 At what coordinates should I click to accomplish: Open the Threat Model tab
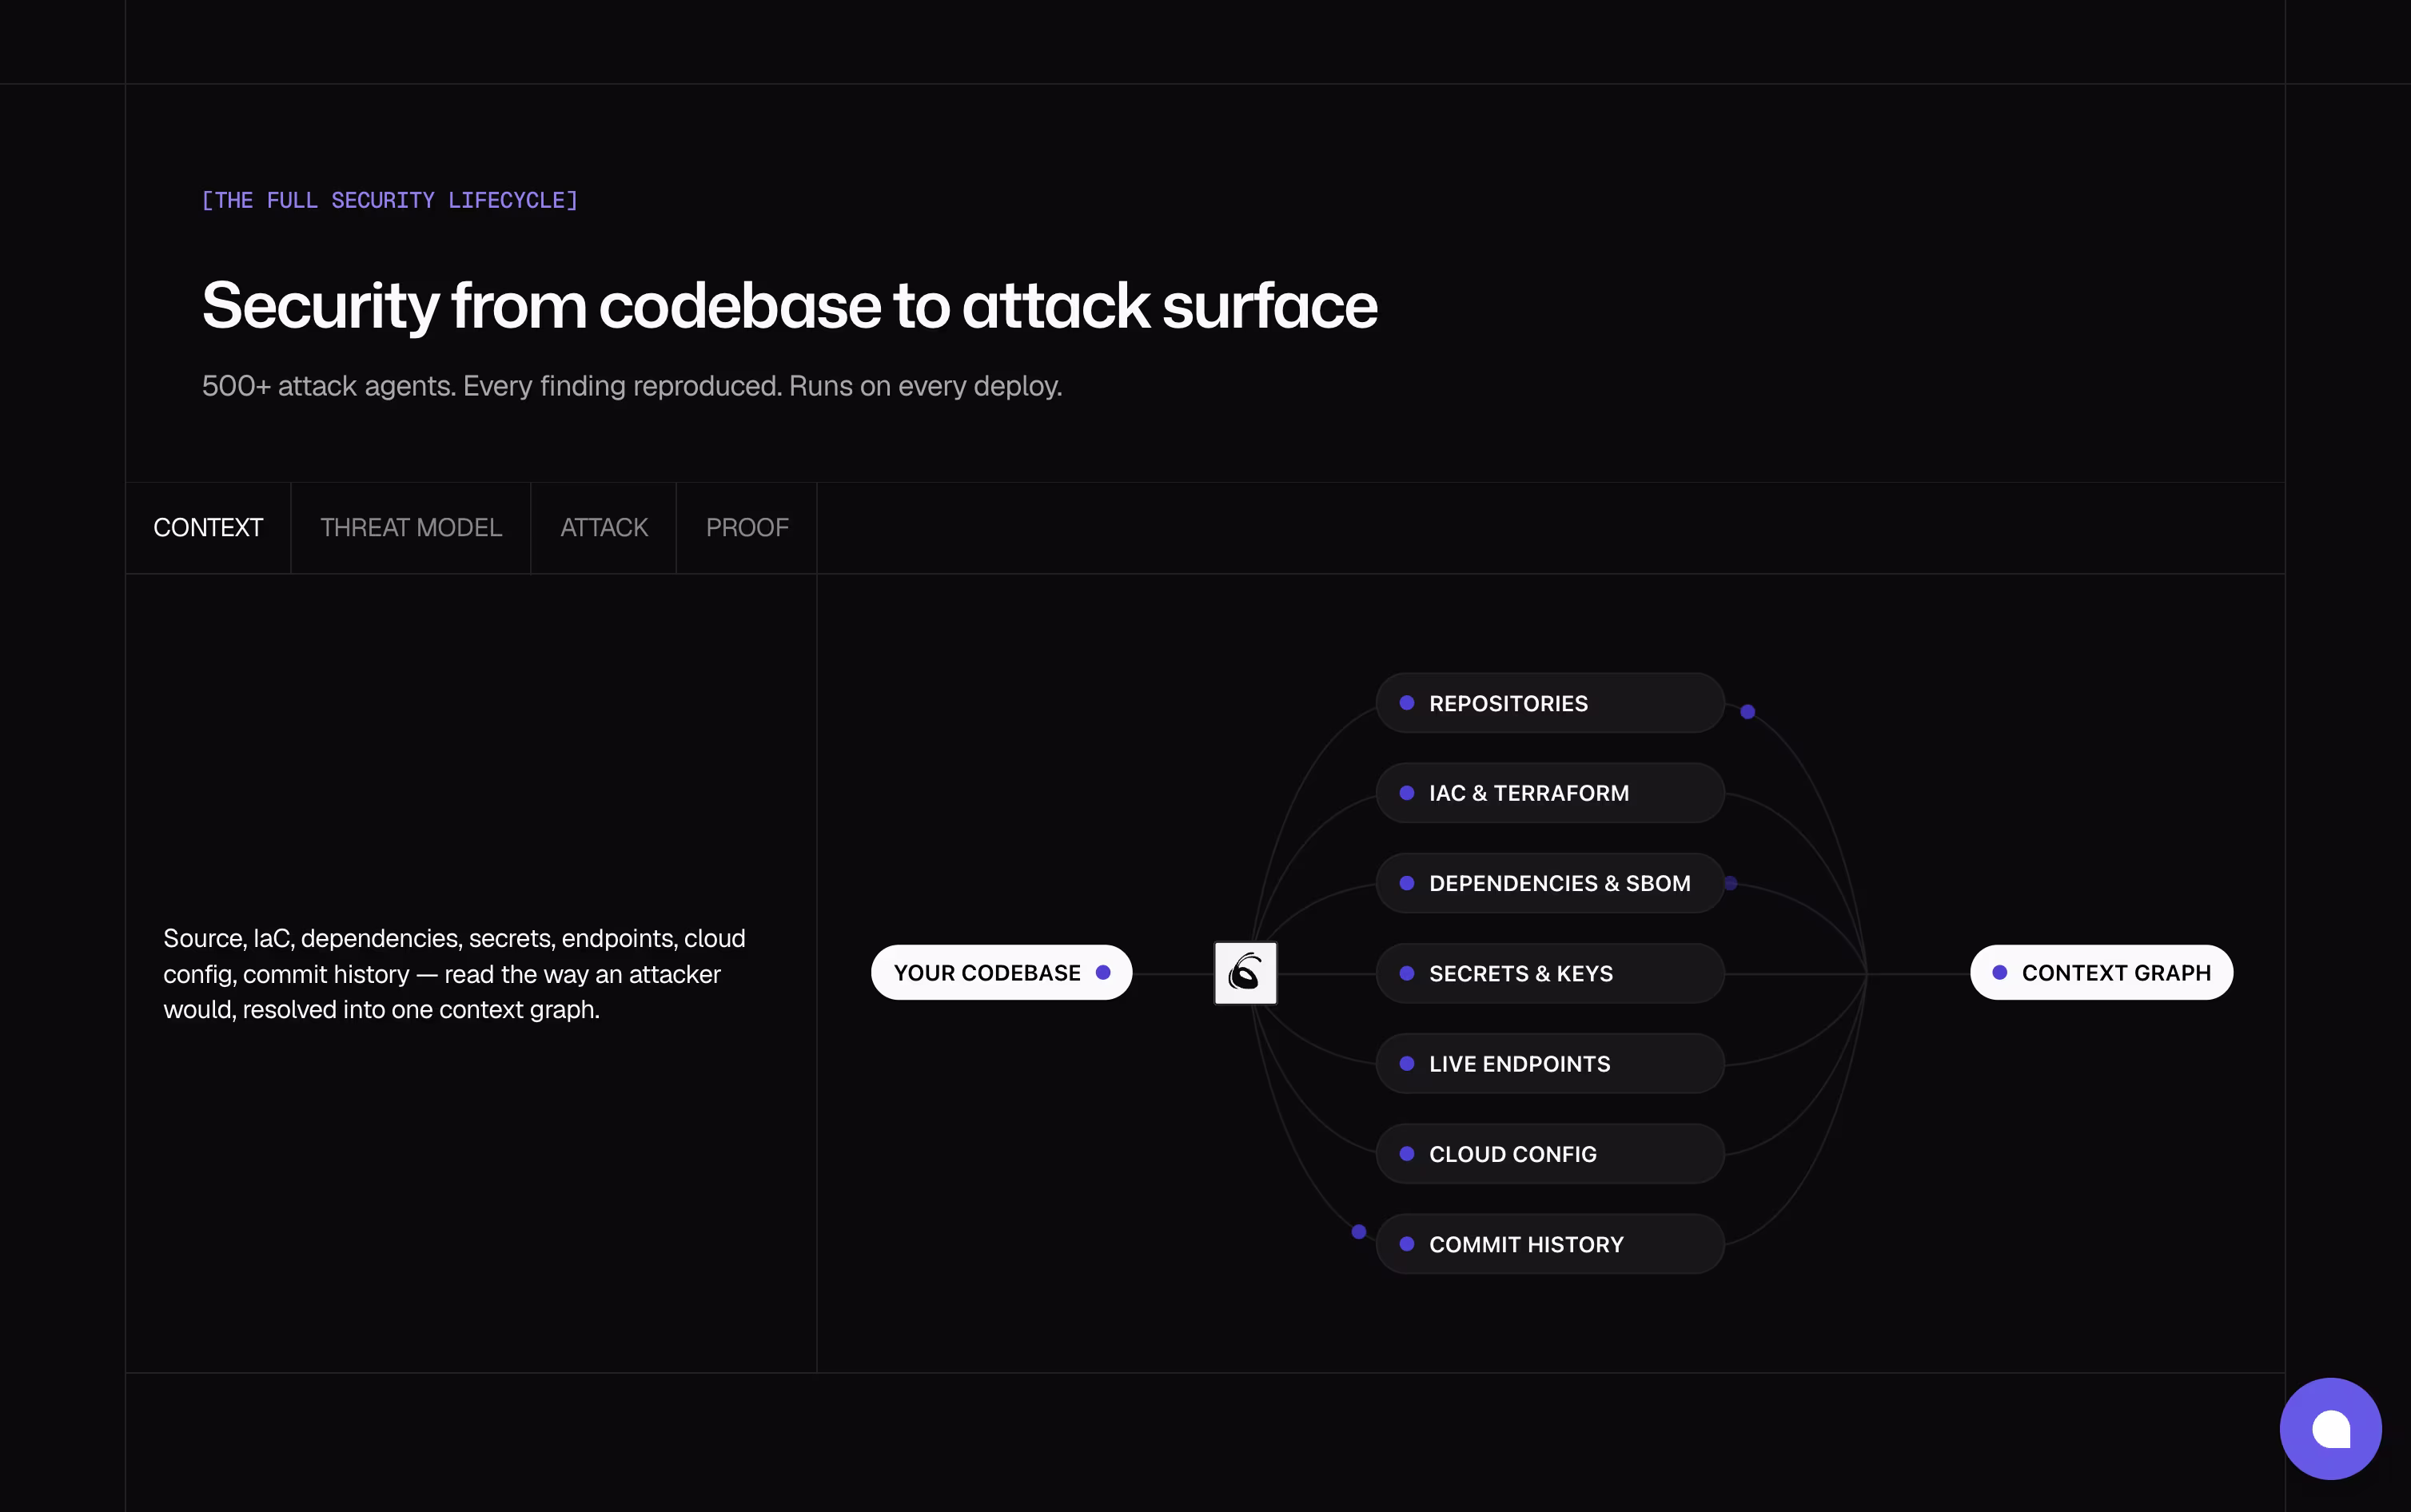click(411, 528)
